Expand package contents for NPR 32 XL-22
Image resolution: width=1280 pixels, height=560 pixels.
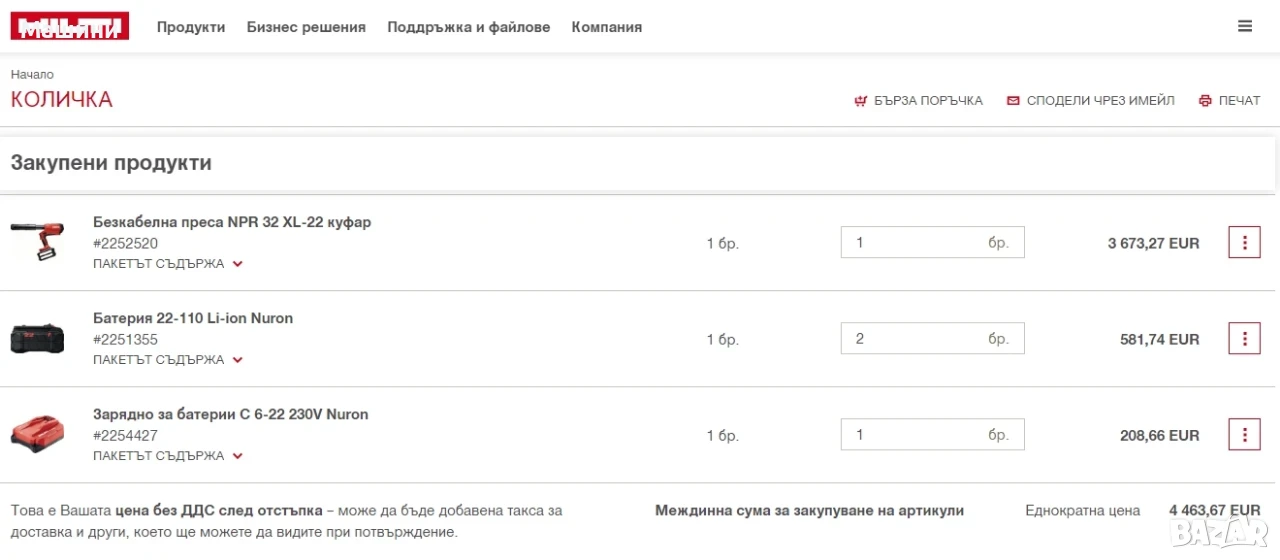pyautogui.click(x=168, y=264)
